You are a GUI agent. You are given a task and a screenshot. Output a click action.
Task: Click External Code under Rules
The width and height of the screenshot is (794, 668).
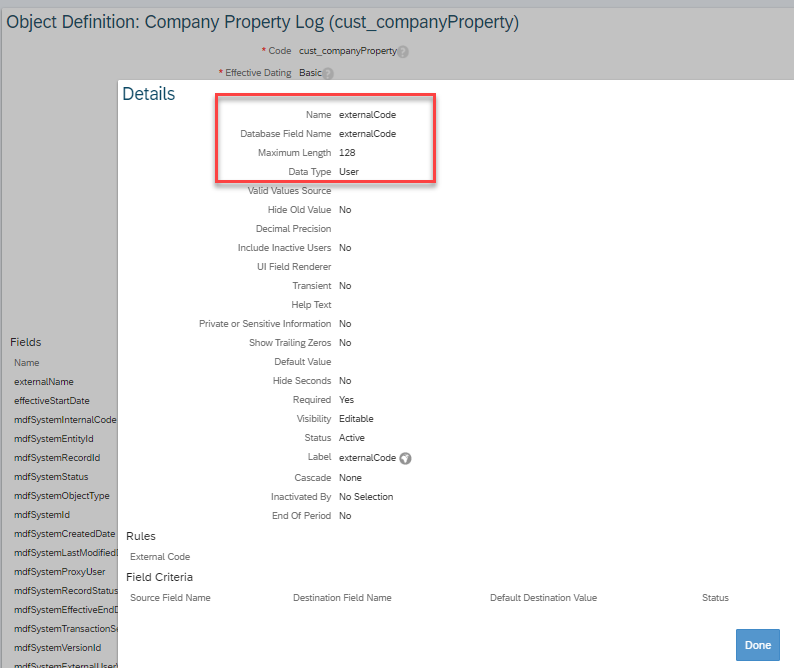[160, 557]
